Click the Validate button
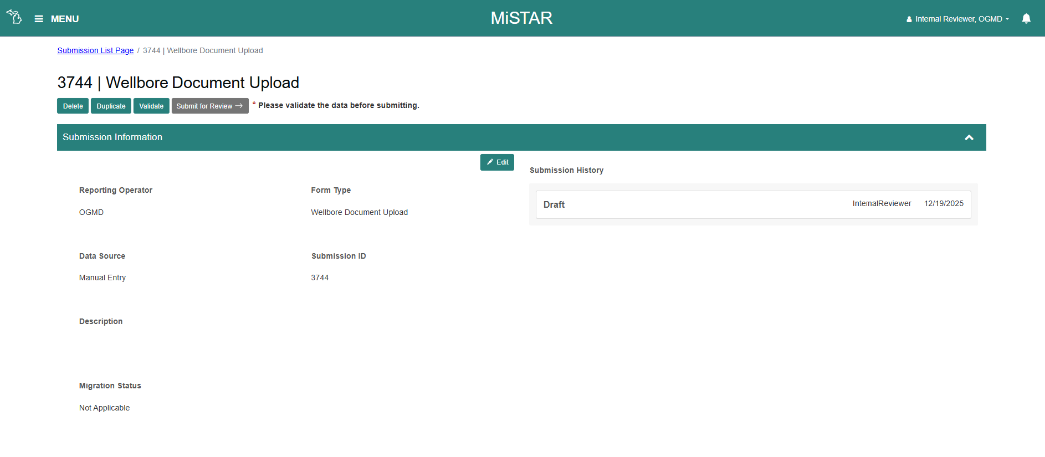This screenshot has height=457, width=1045. tap(151, 106)
